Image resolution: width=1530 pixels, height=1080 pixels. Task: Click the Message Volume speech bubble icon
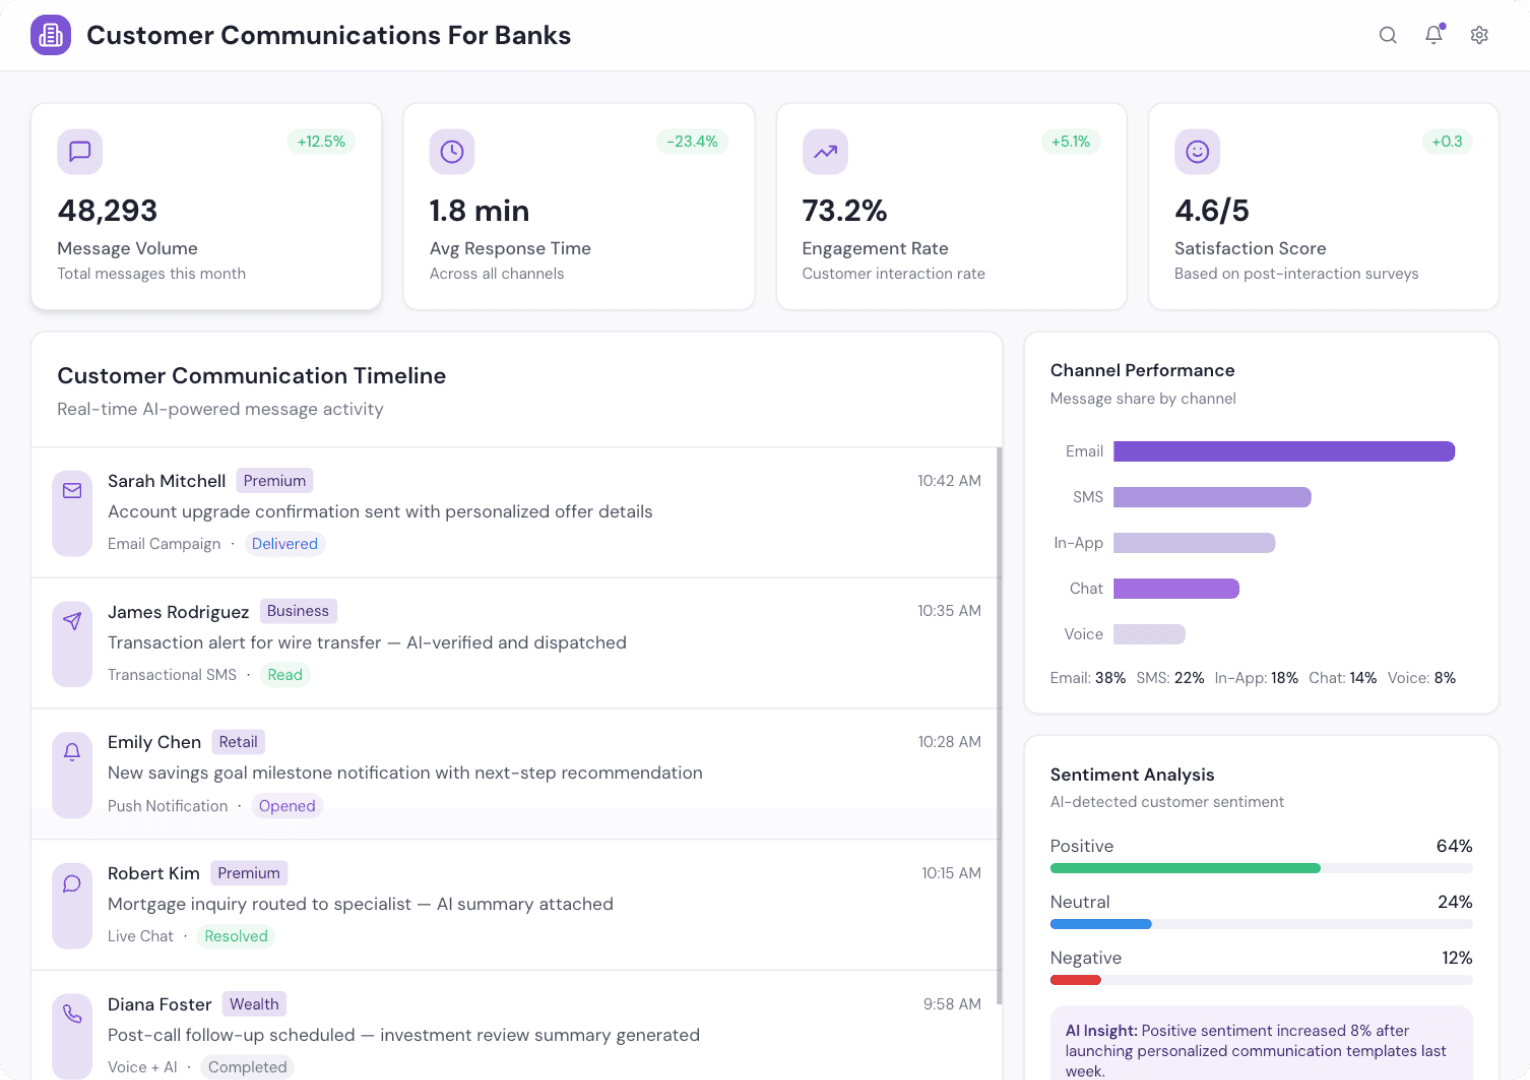click(79, 152)
